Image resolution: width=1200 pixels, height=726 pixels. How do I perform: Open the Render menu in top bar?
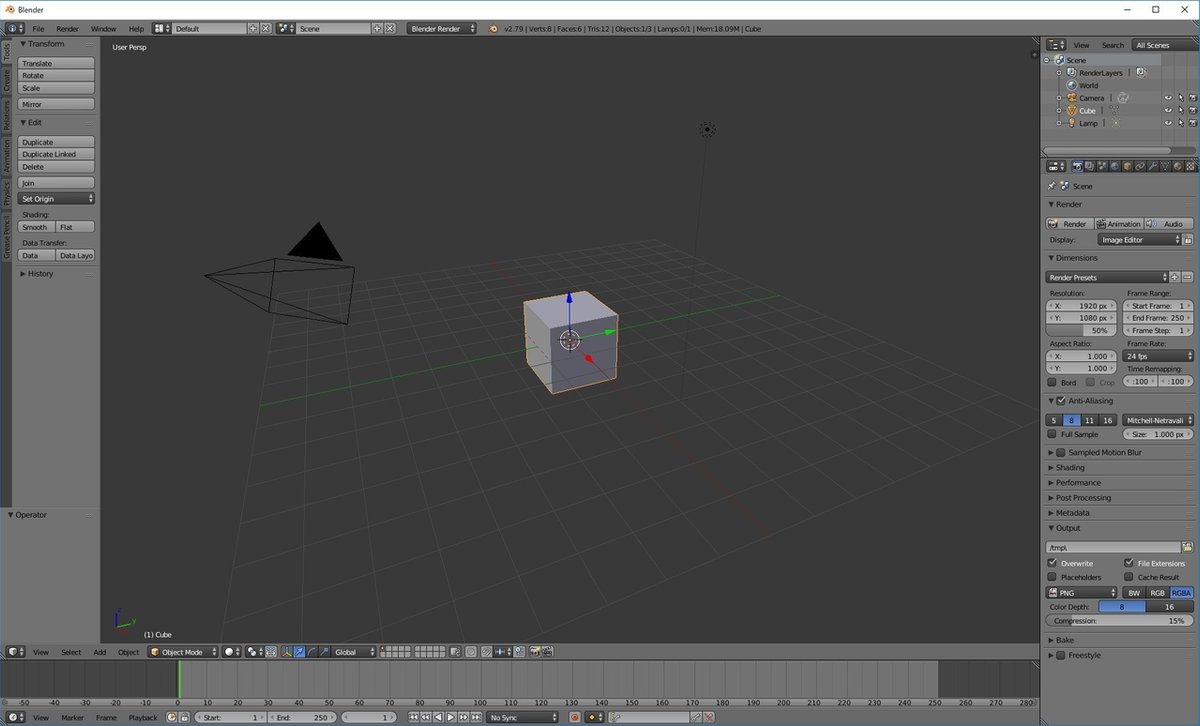point(67,29)
